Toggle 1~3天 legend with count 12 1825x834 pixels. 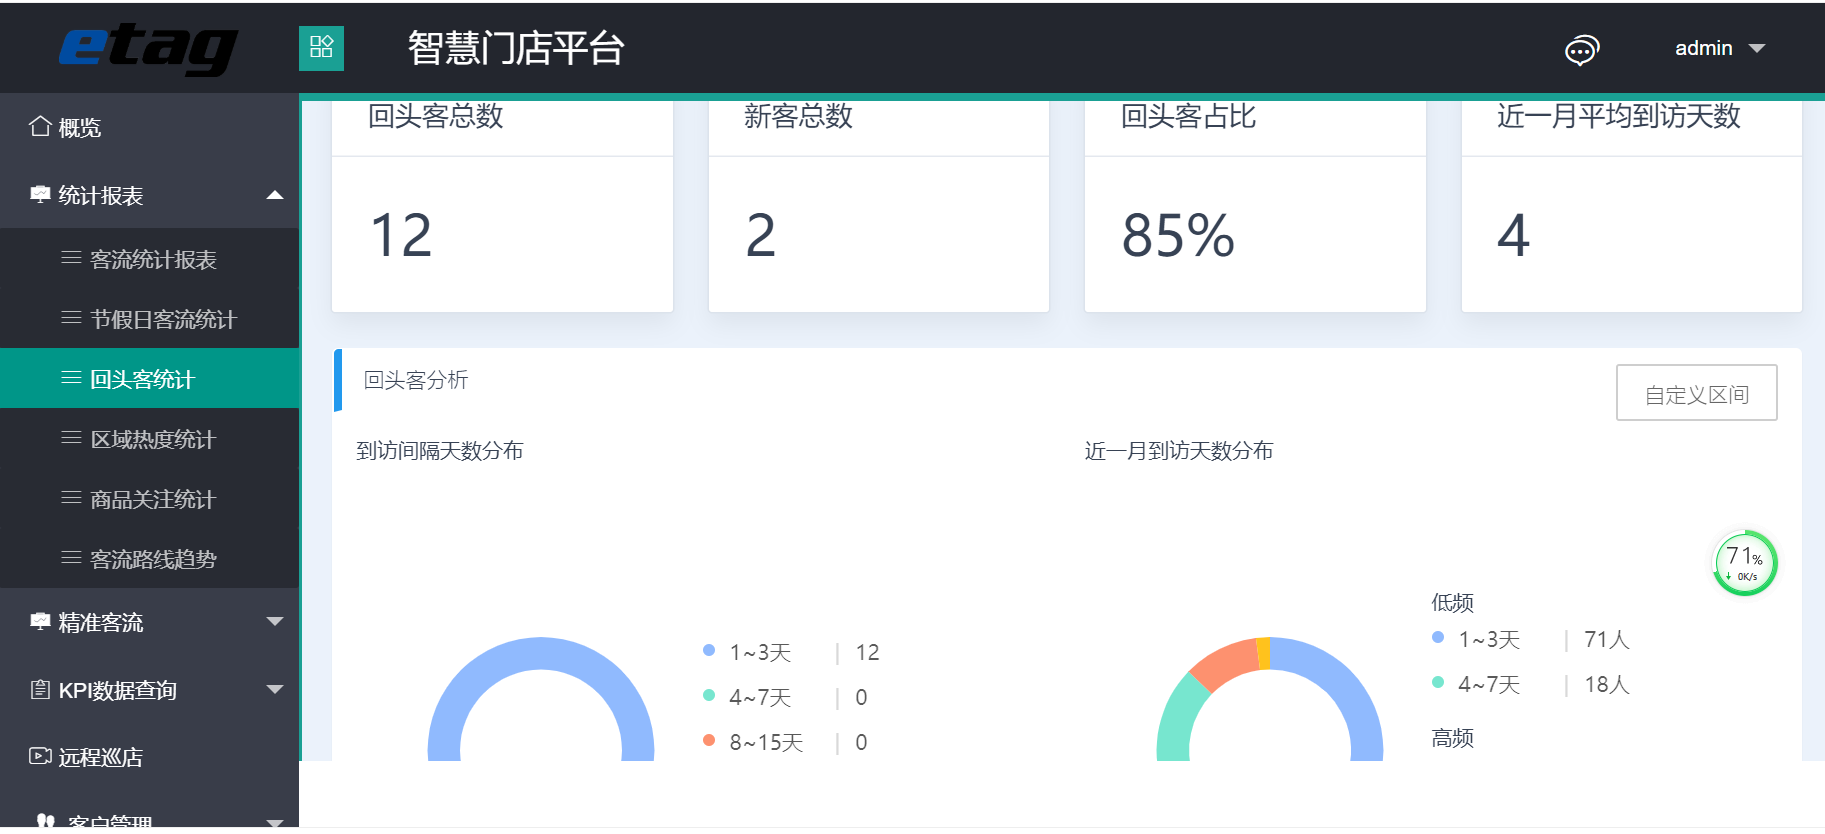(x=791, y=652)
